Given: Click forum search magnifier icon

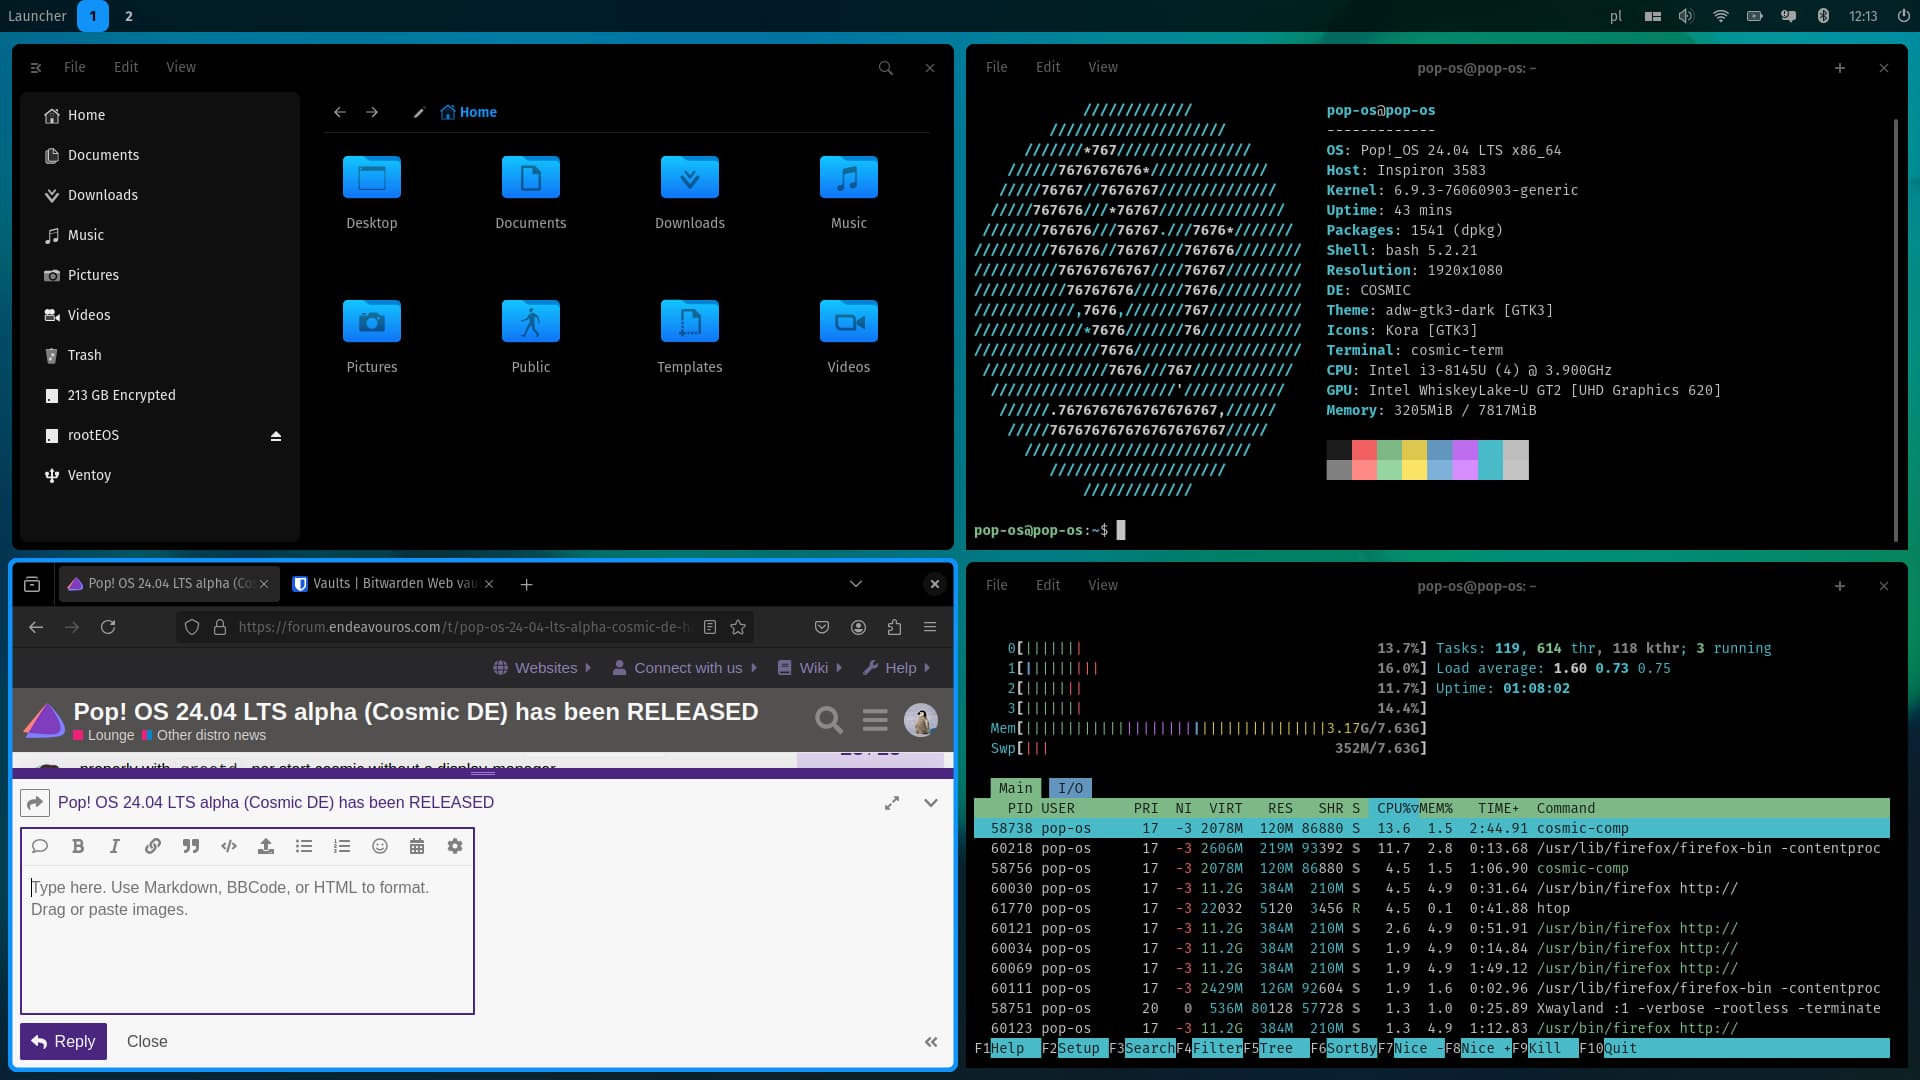Looking at the screenshot, I should click(828, 720).
